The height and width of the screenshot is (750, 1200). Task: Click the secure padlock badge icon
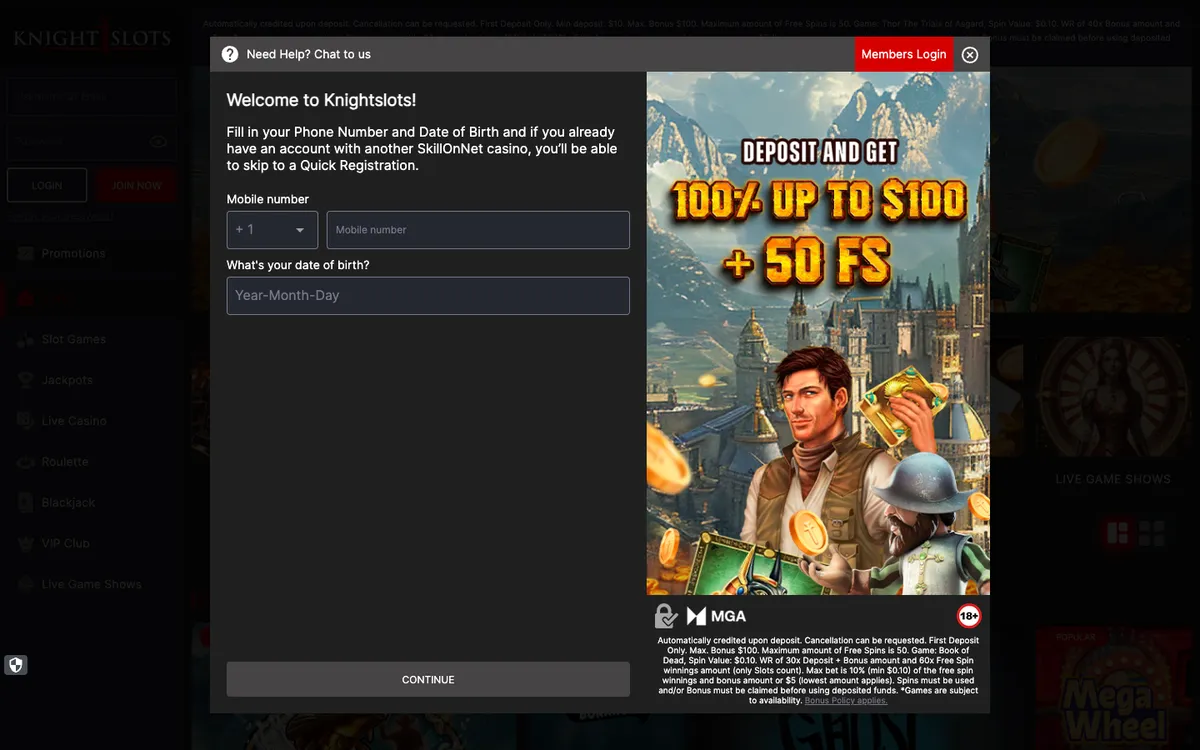point(666,616)
